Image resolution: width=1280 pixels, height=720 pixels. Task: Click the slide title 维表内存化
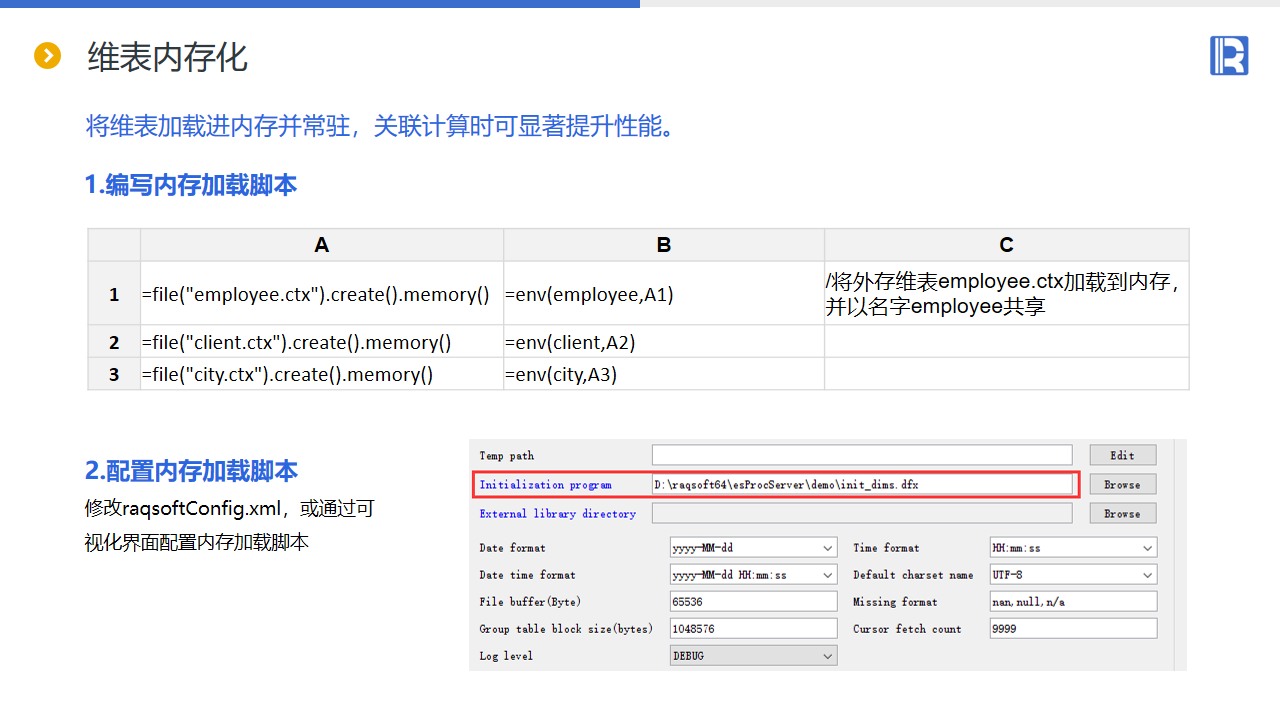click(x=168, y=57)
